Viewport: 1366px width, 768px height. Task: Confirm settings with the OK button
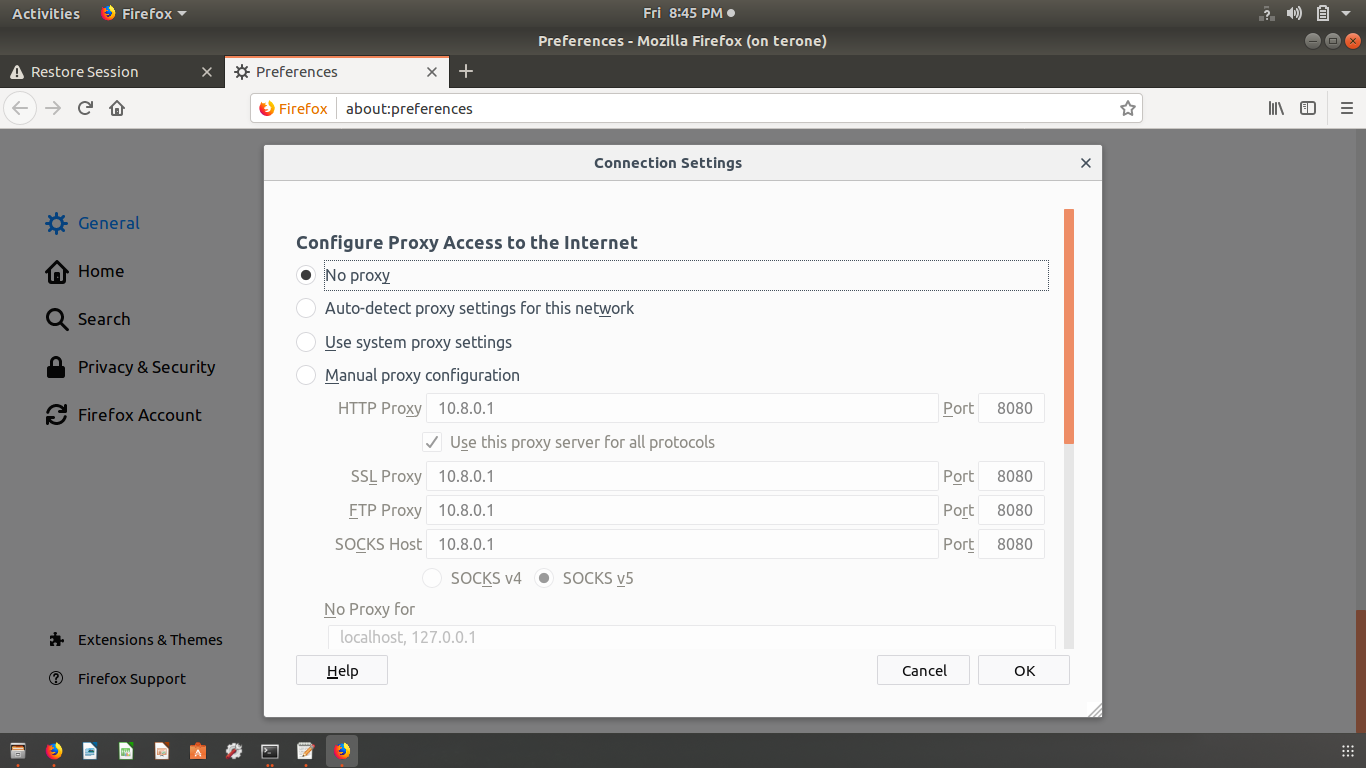click(1024, 670)
